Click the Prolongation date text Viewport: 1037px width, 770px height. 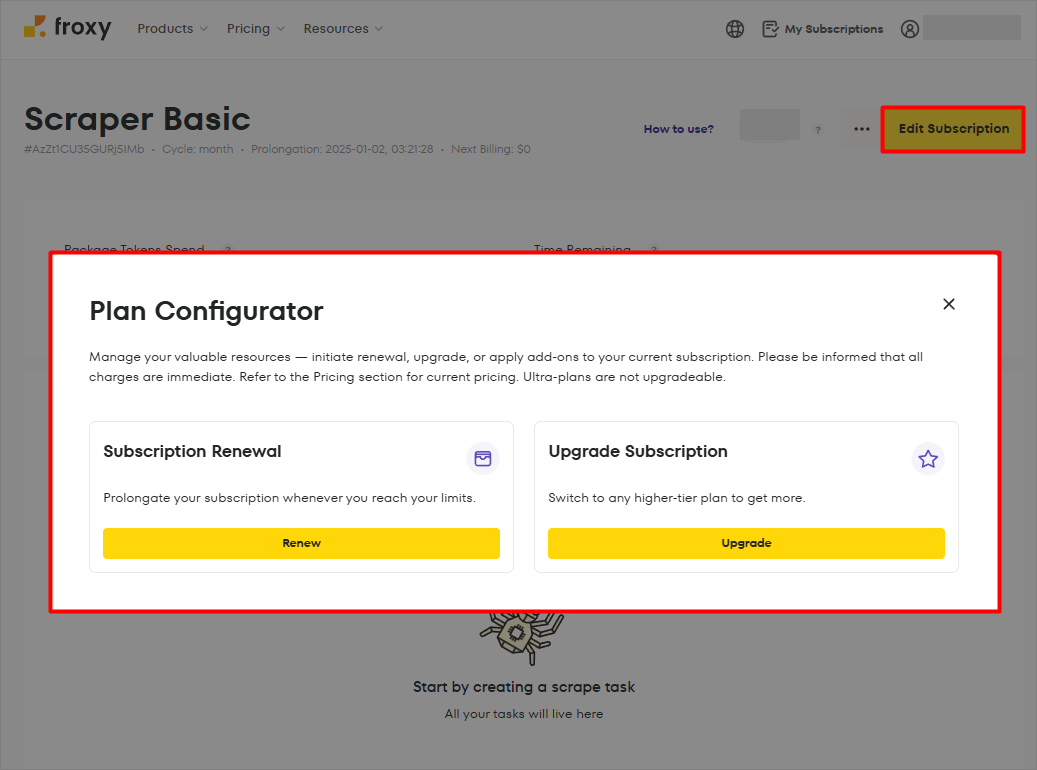click(342, 150)
